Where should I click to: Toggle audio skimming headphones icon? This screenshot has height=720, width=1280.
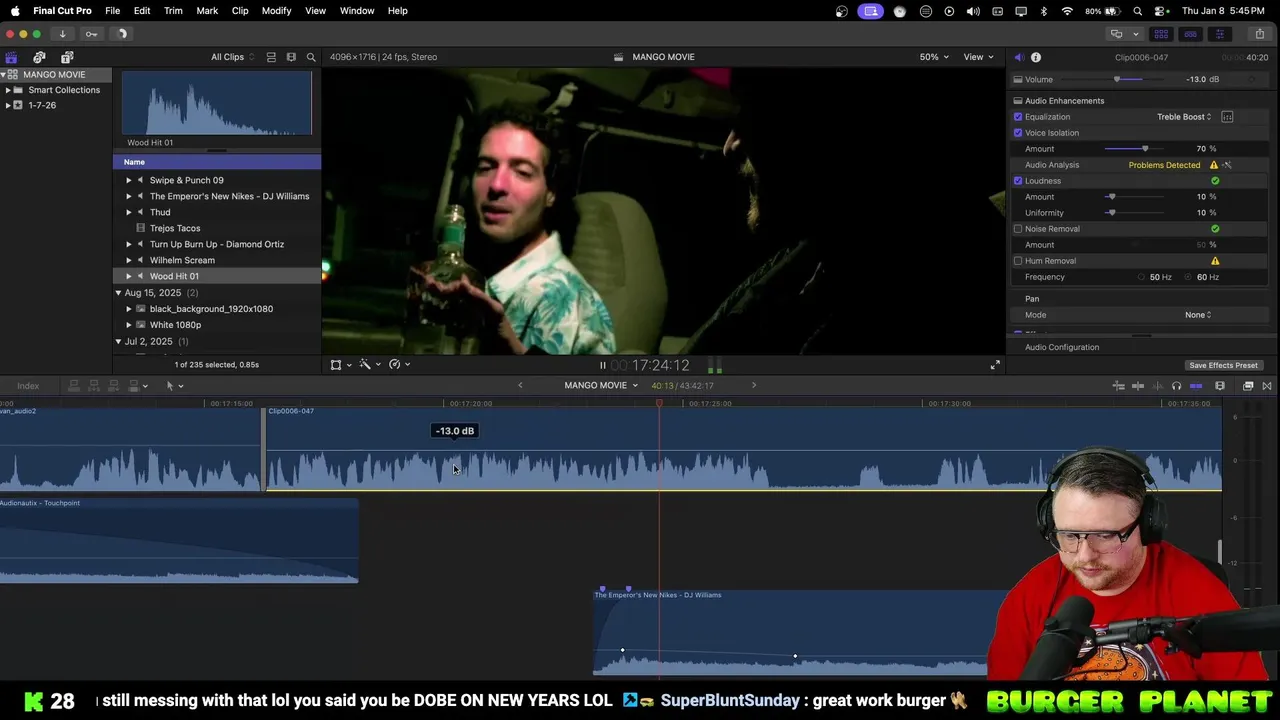click(x=1176, y=386)
